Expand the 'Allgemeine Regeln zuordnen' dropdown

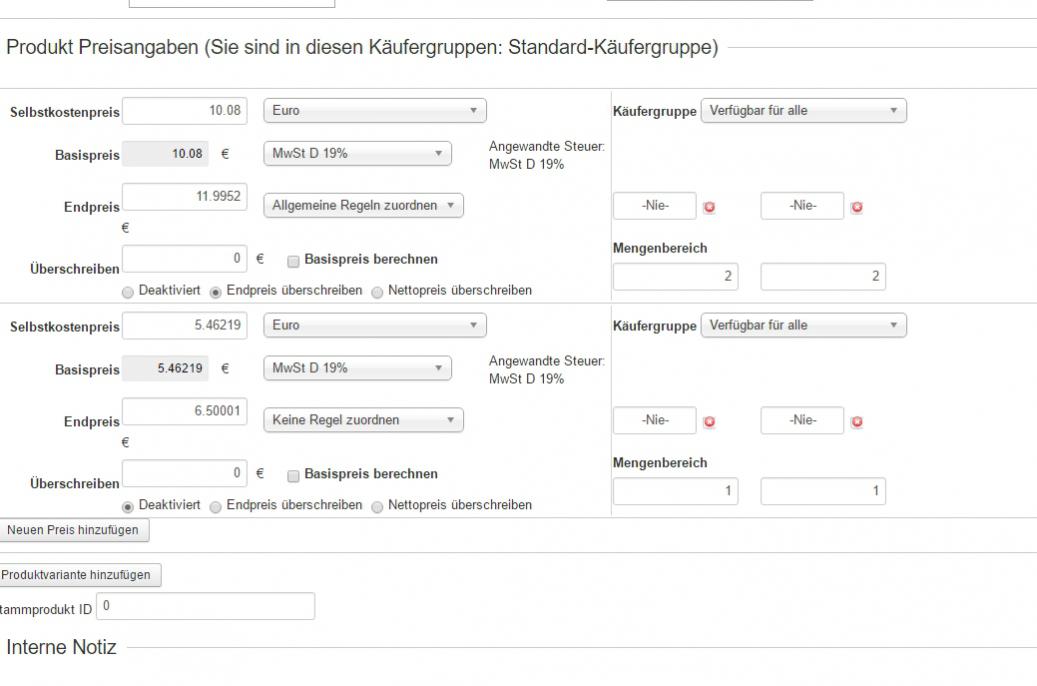(363, 206)
